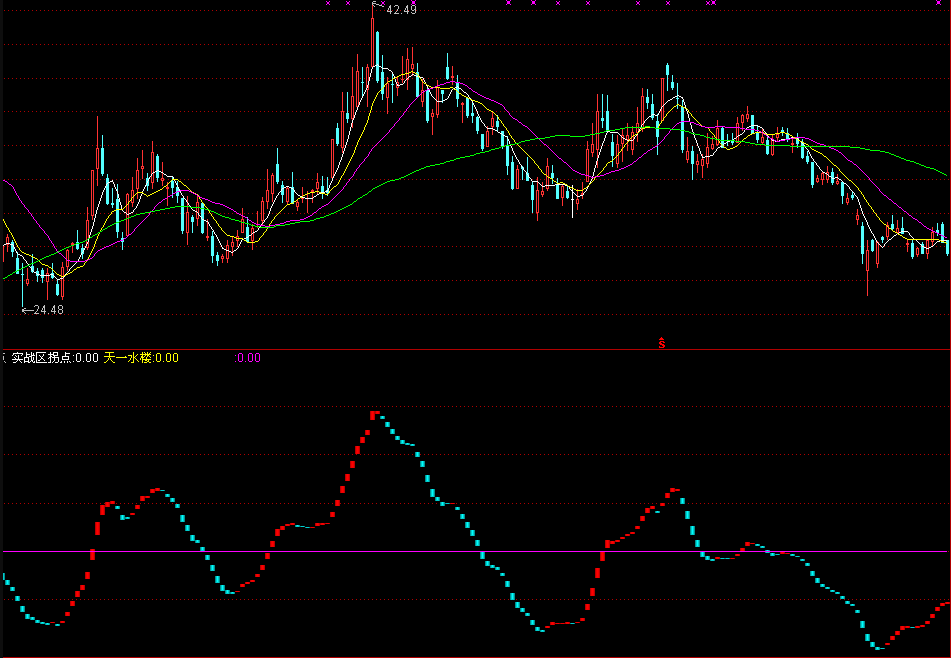The height and width of the screenshot is (658, 951).
Task: Click the yellow 天一水楼 indicator label
Action: 127,358
